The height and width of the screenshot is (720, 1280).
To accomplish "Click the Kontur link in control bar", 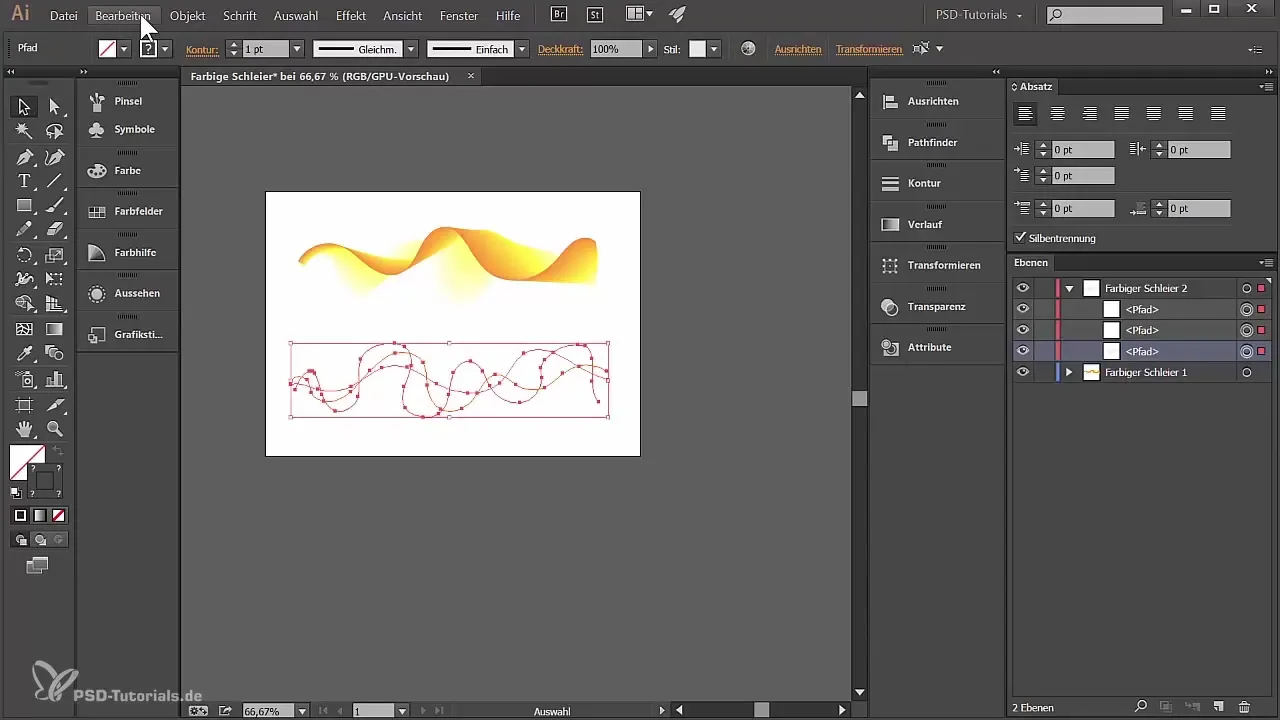I will tap(202, 49).
